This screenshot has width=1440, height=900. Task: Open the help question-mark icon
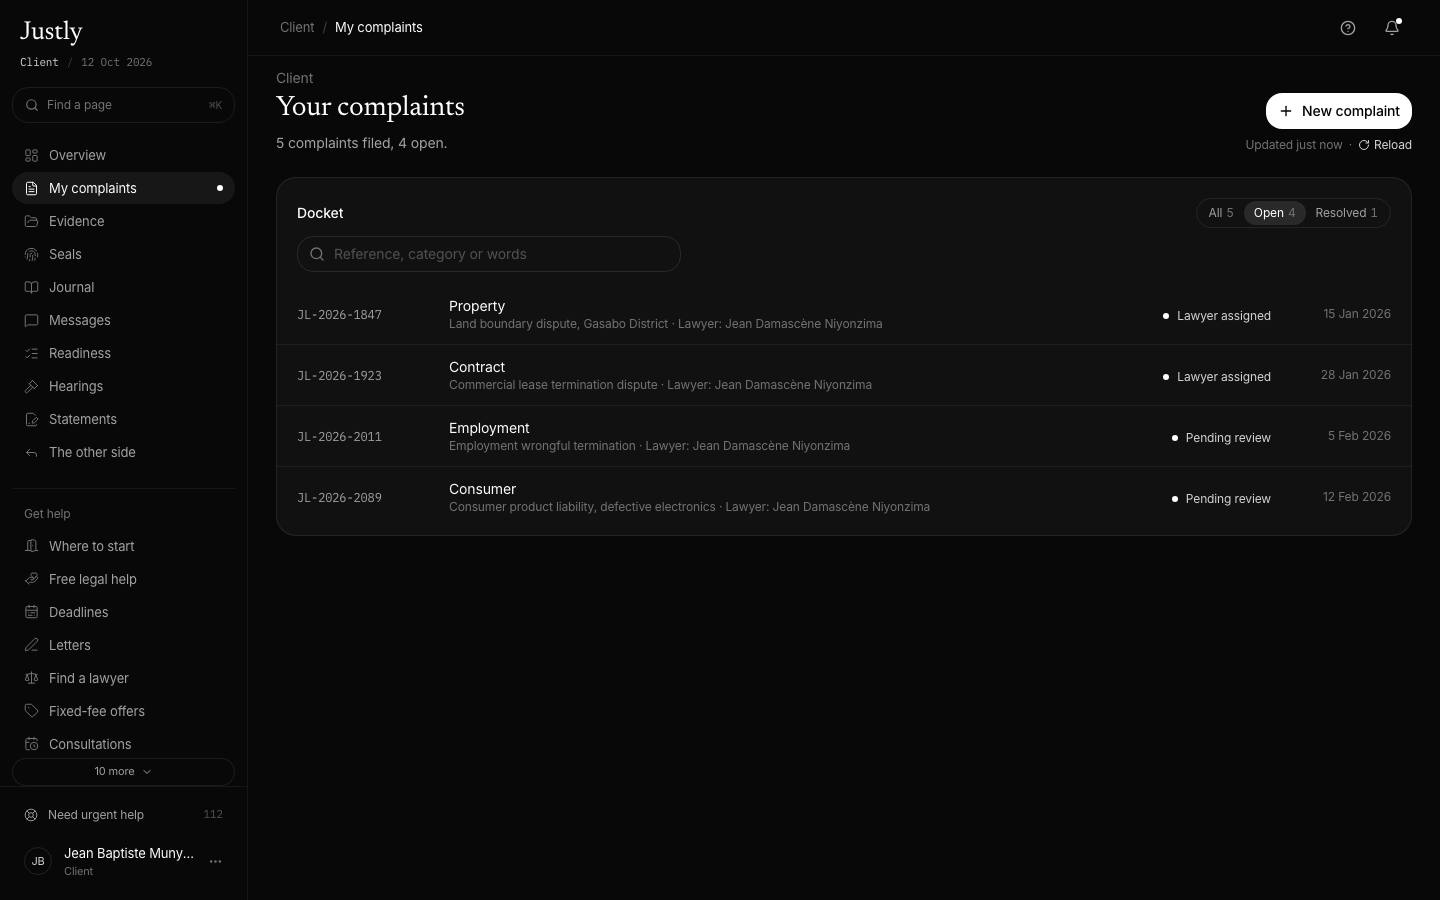click(x=1348, y=28)
